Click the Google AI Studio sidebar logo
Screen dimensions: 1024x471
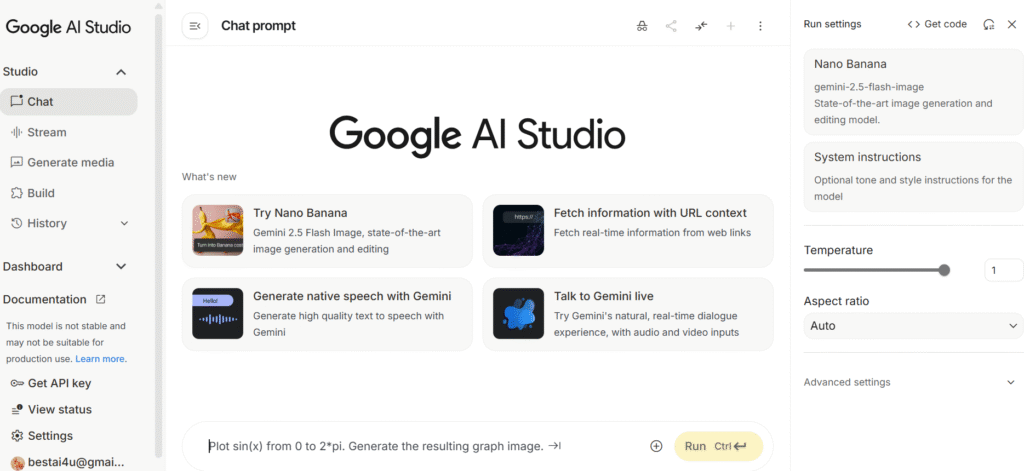(x=69, y=27)
